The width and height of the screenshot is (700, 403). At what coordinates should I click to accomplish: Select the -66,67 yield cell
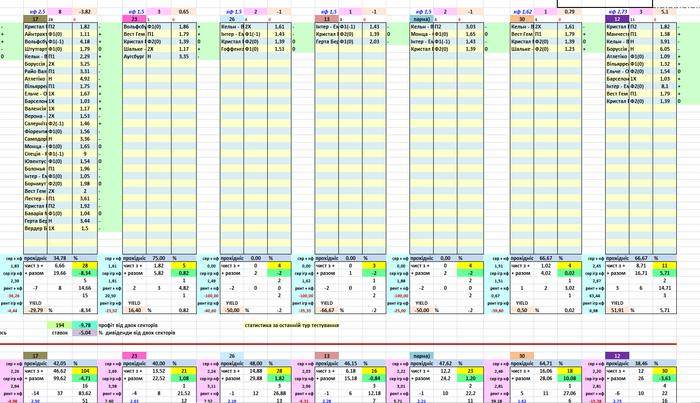click(327, 310)
